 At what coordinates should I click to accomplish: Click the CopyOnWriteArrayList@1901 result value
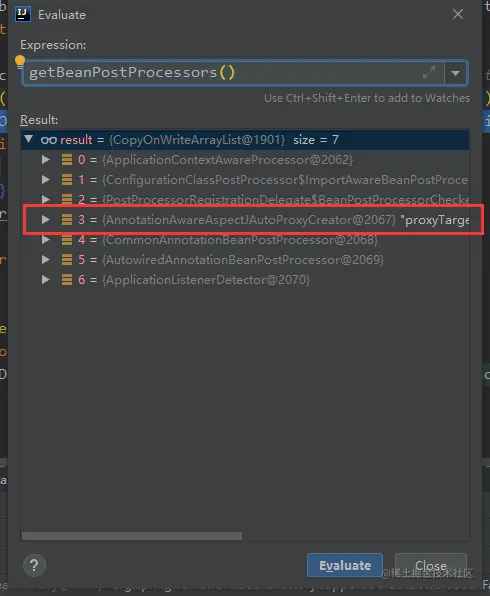197,139
